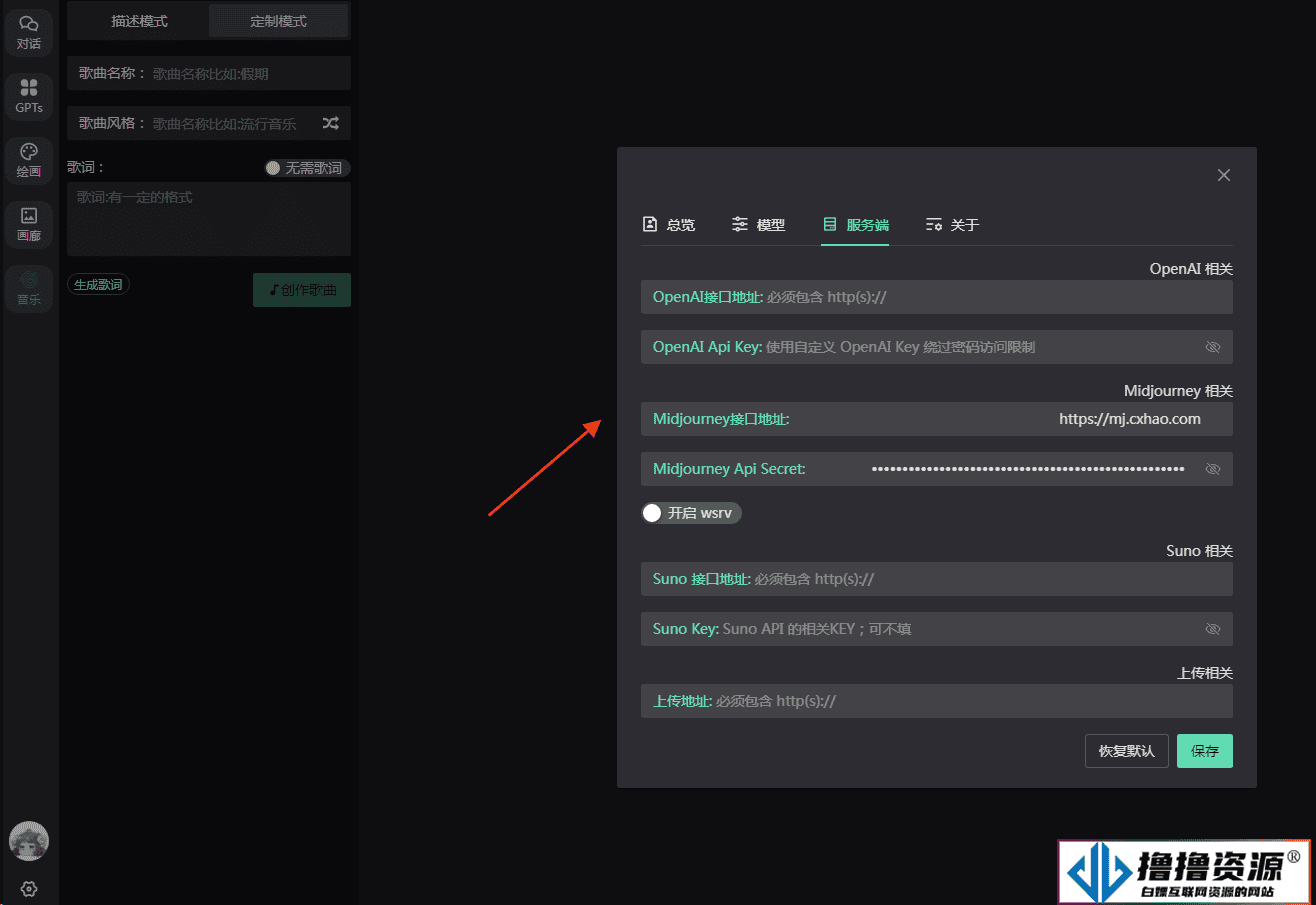
Task: Click the shuffle icon beside 歌曲风格
Action: coord(331,123)
